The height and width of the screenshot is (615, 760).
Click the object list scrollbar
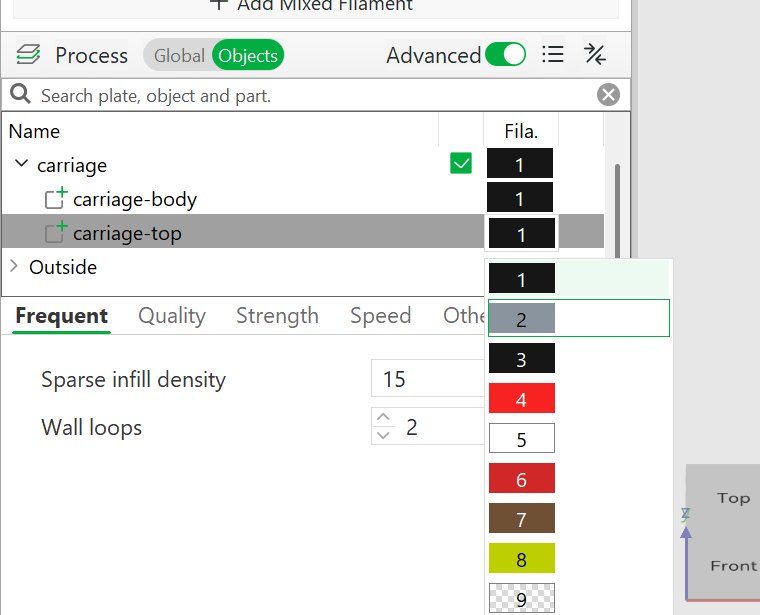tap(617, 211)
